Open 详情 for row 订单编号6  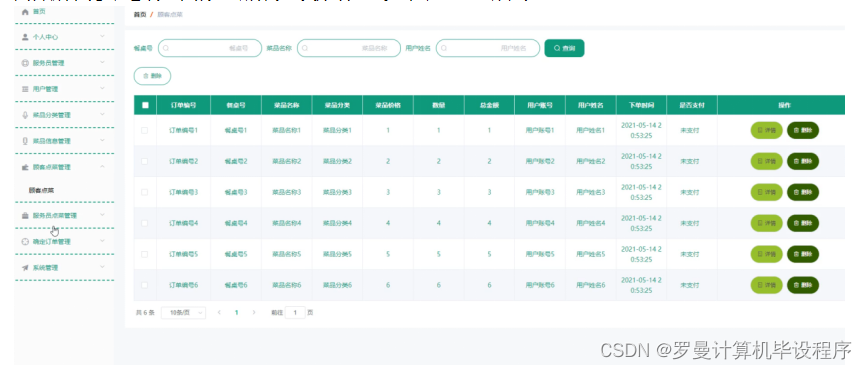click(x=766, y=285)
